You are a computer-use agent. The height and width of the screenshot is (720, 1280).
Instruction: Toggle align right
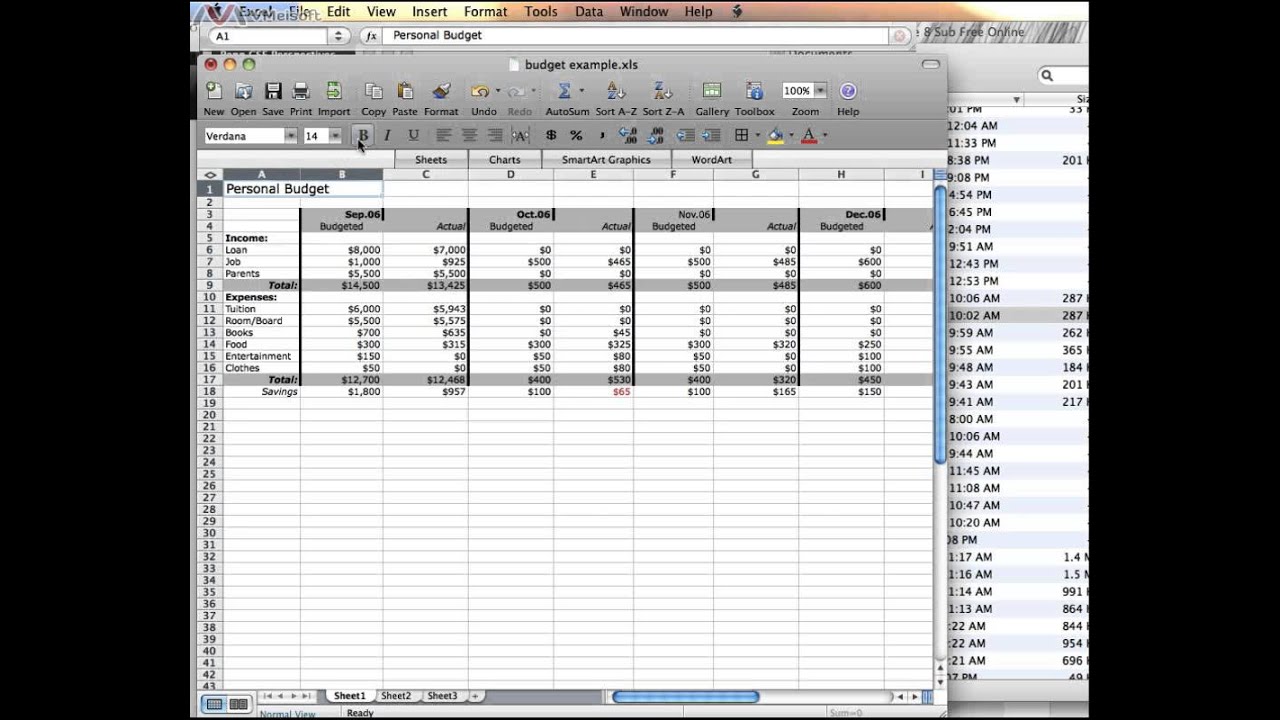pyautogui.click(x=494, y=135)
